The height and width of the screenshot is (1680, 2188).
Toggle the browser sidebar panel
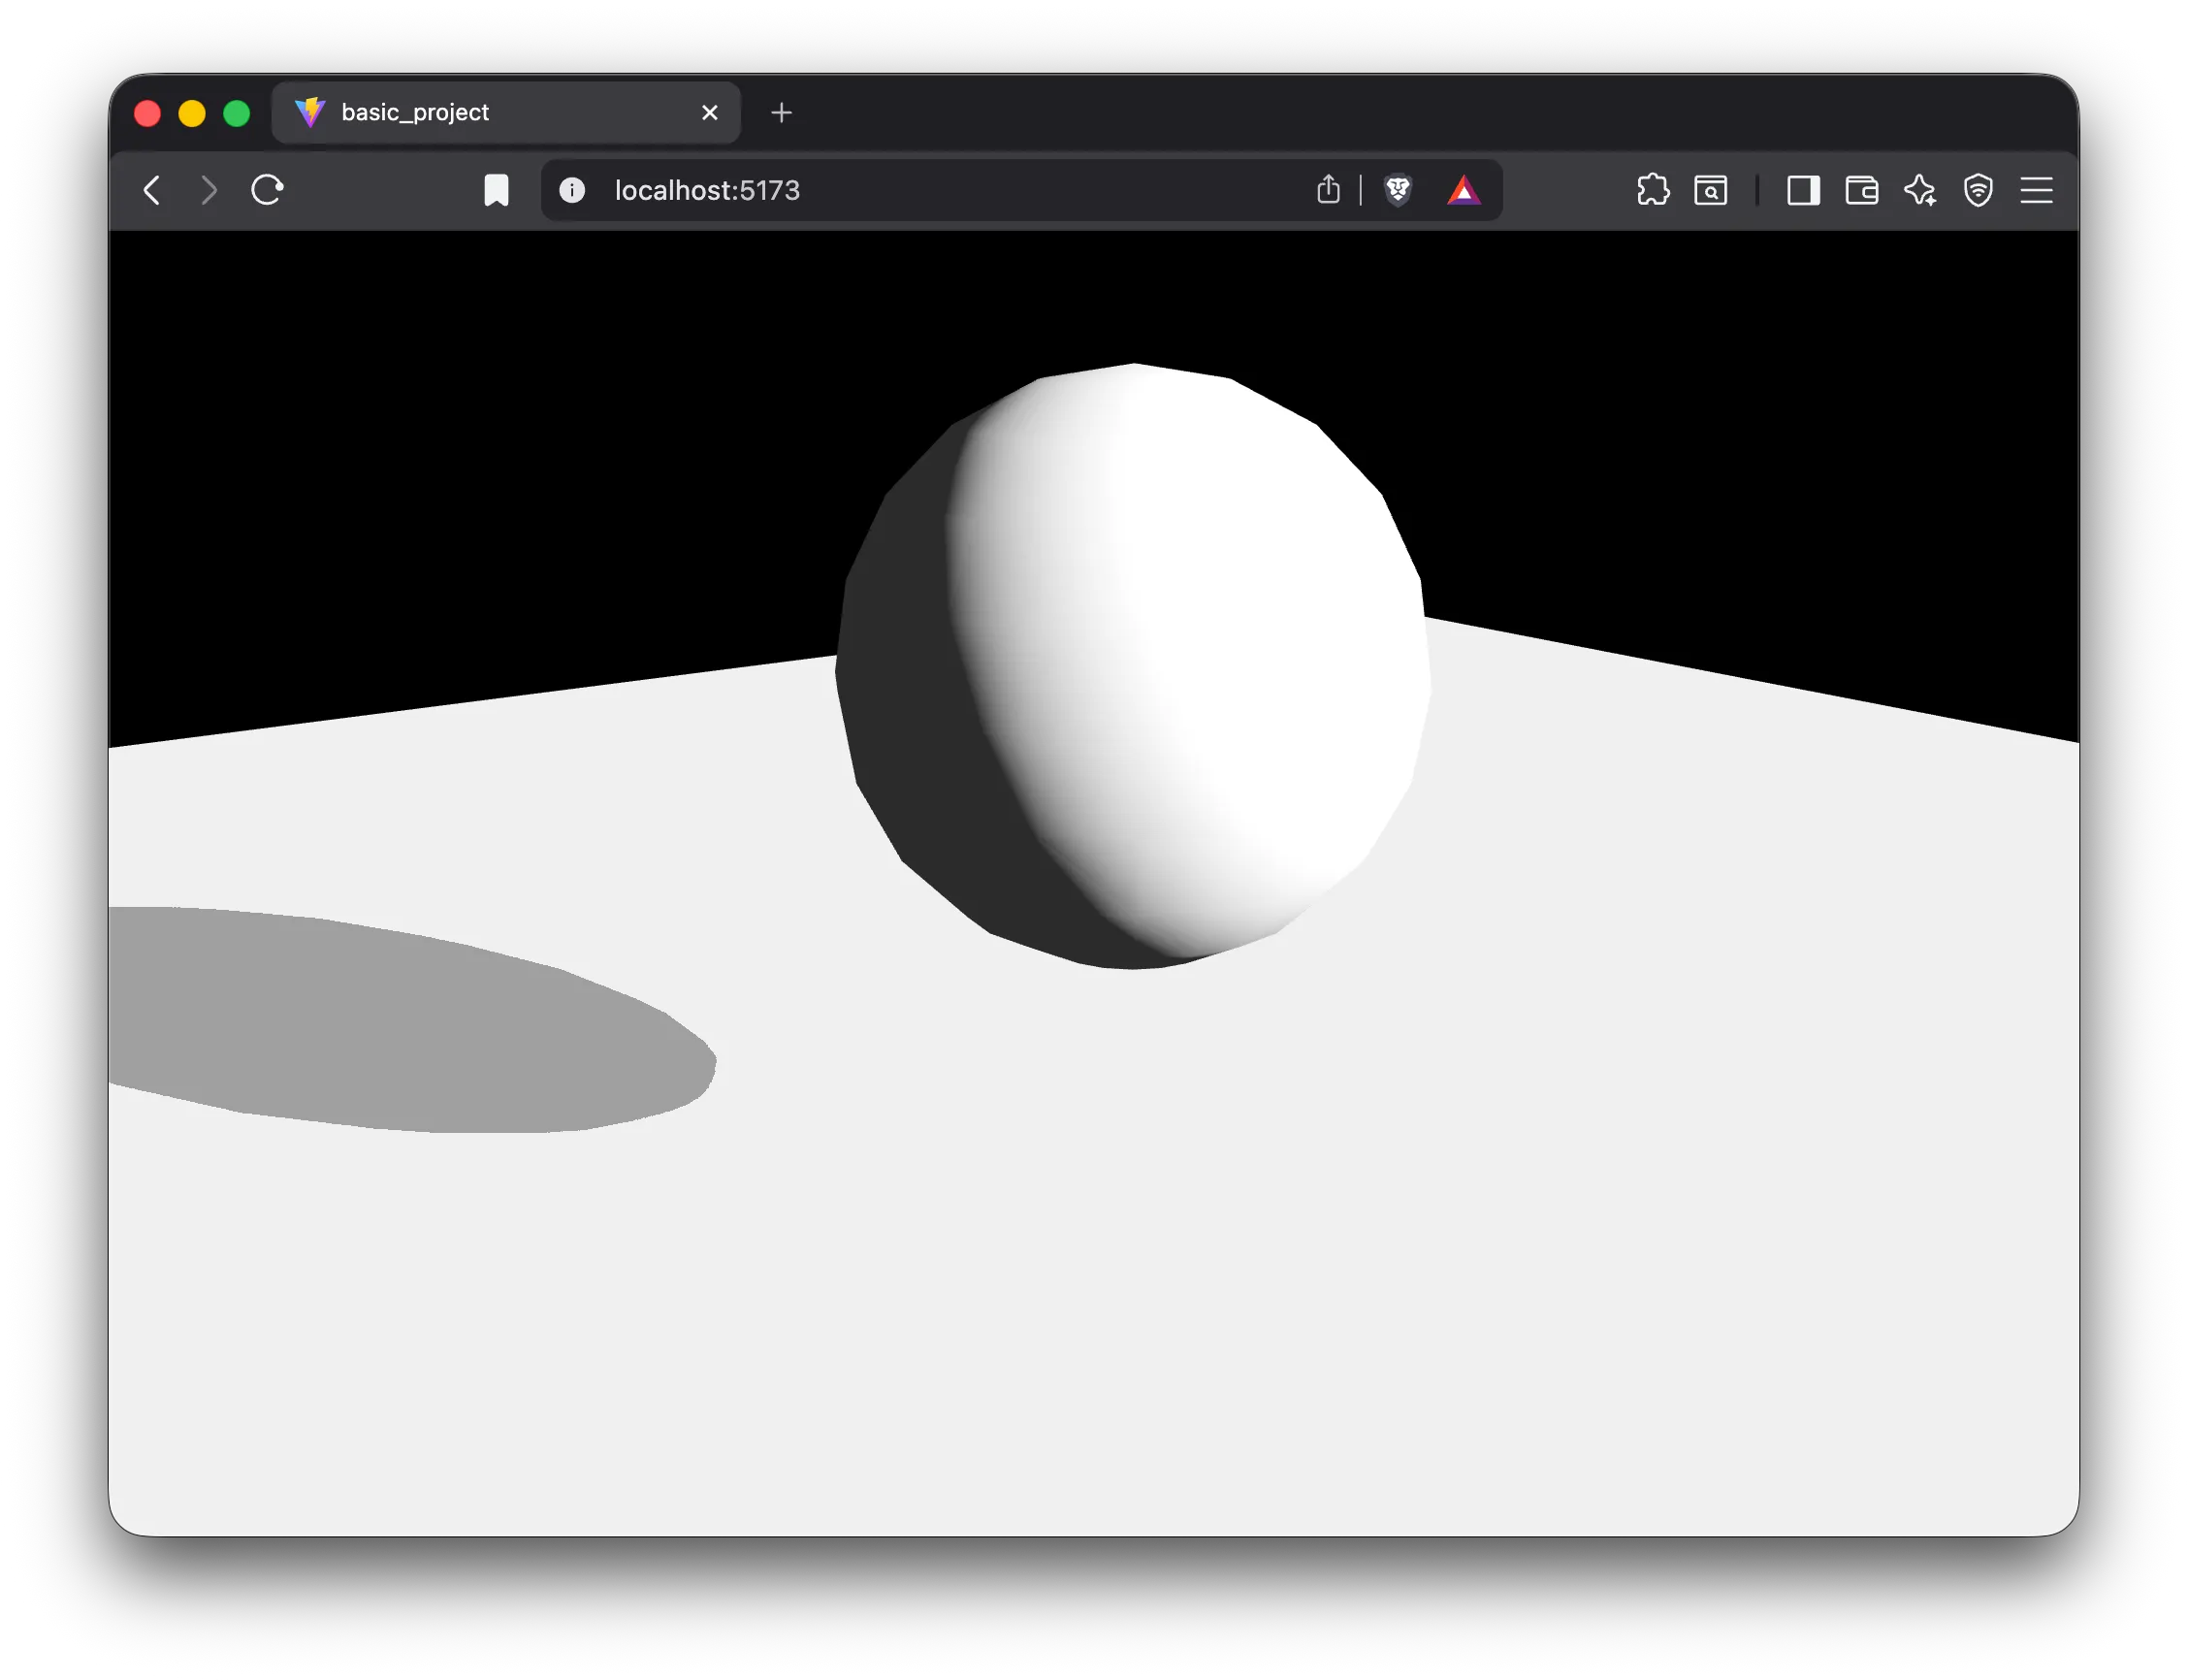pyautogui.click(x=1803, y=190)
